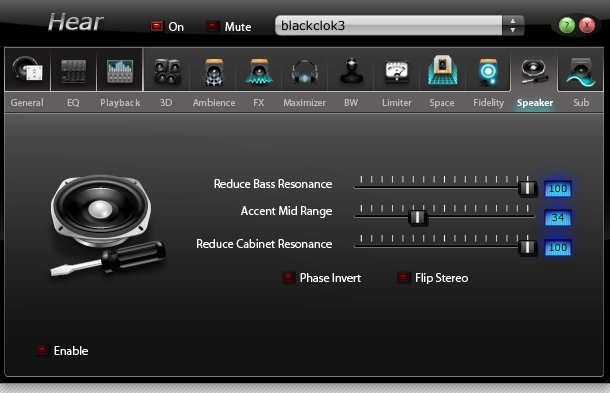Close the Hear window with red X

coord(587,25)
